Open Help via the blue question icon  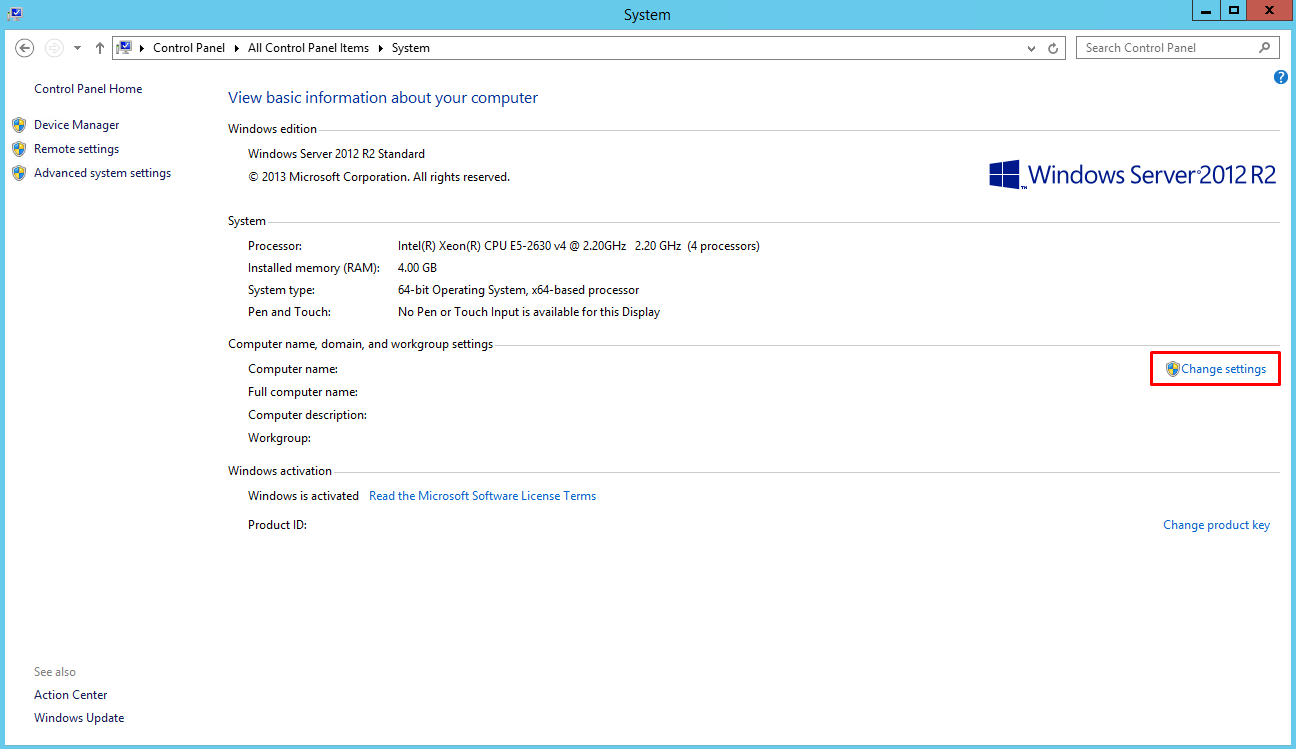[x=1281, y=77]
